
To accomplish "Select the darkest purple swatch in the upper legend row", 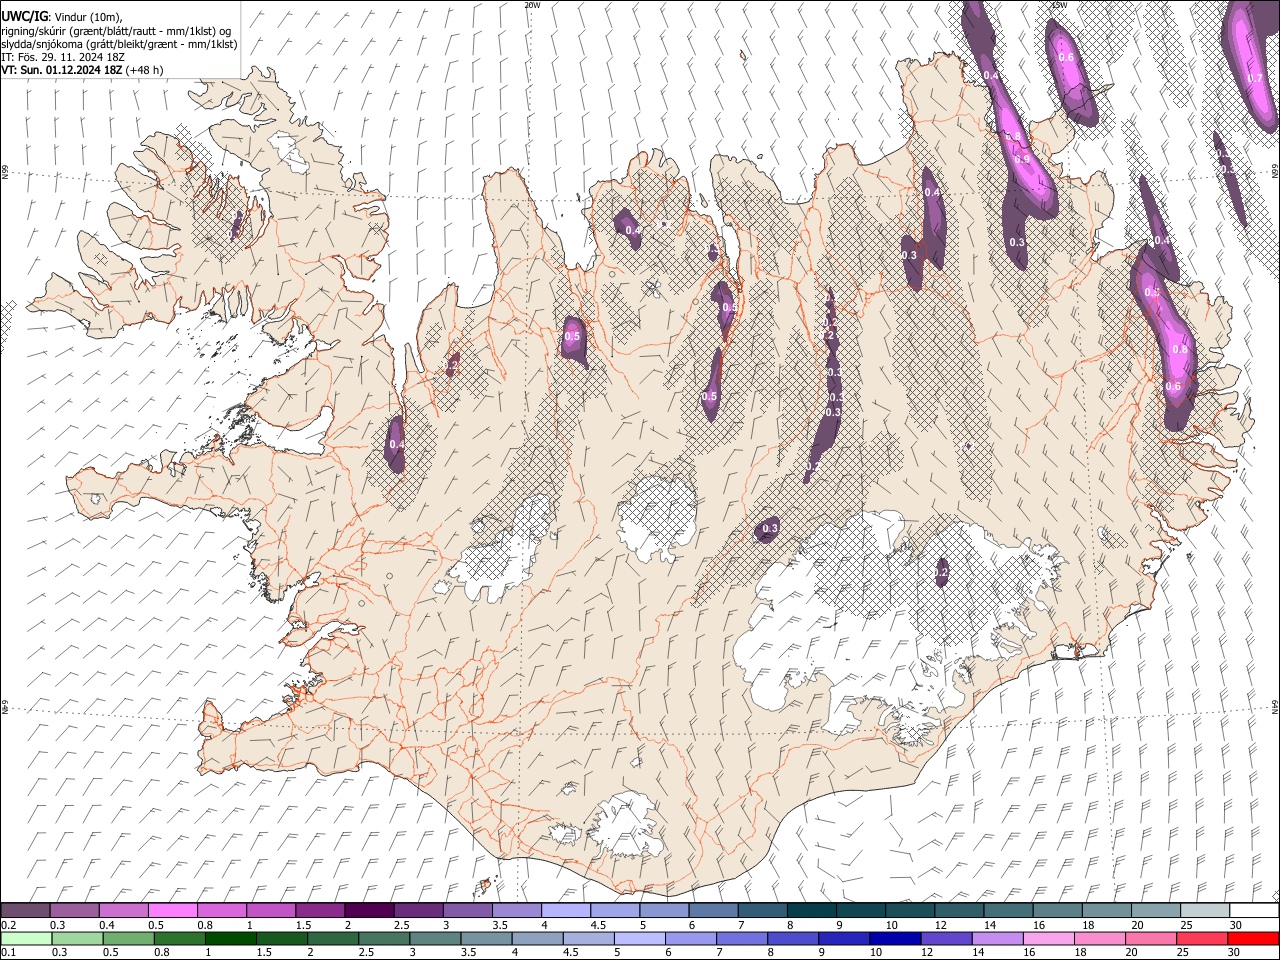I will pos(369,911).
